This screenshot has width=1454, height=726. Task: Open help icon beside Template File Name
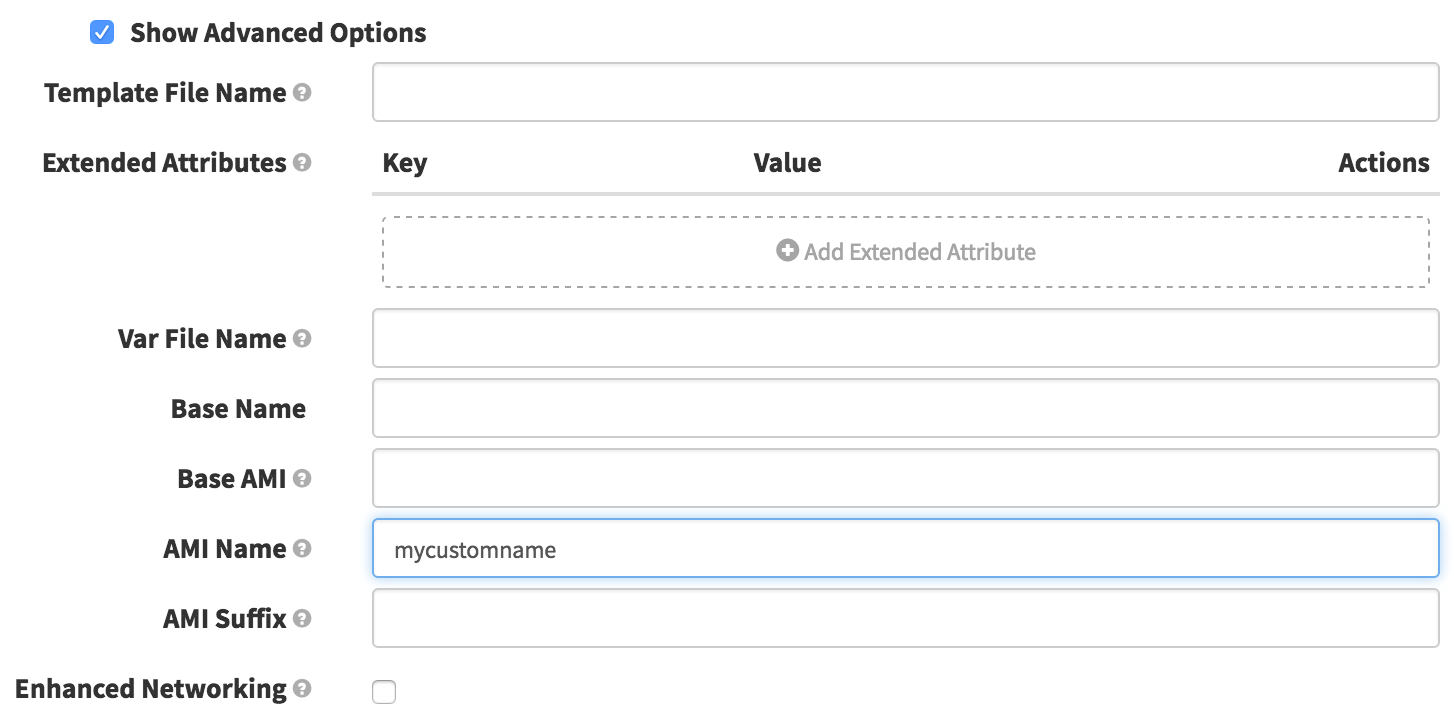tap(302, 93)
